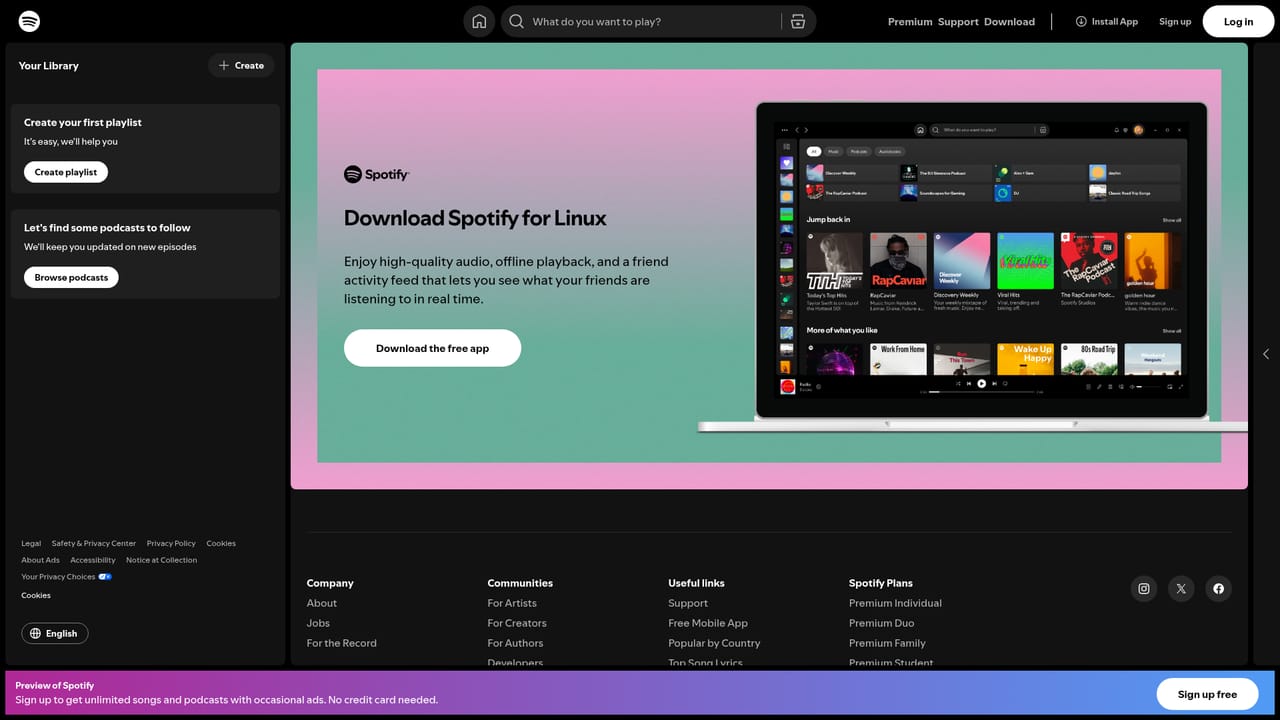The image size is (1280, 720).
Task: Click the Log in button
Action: [1238, 21]
